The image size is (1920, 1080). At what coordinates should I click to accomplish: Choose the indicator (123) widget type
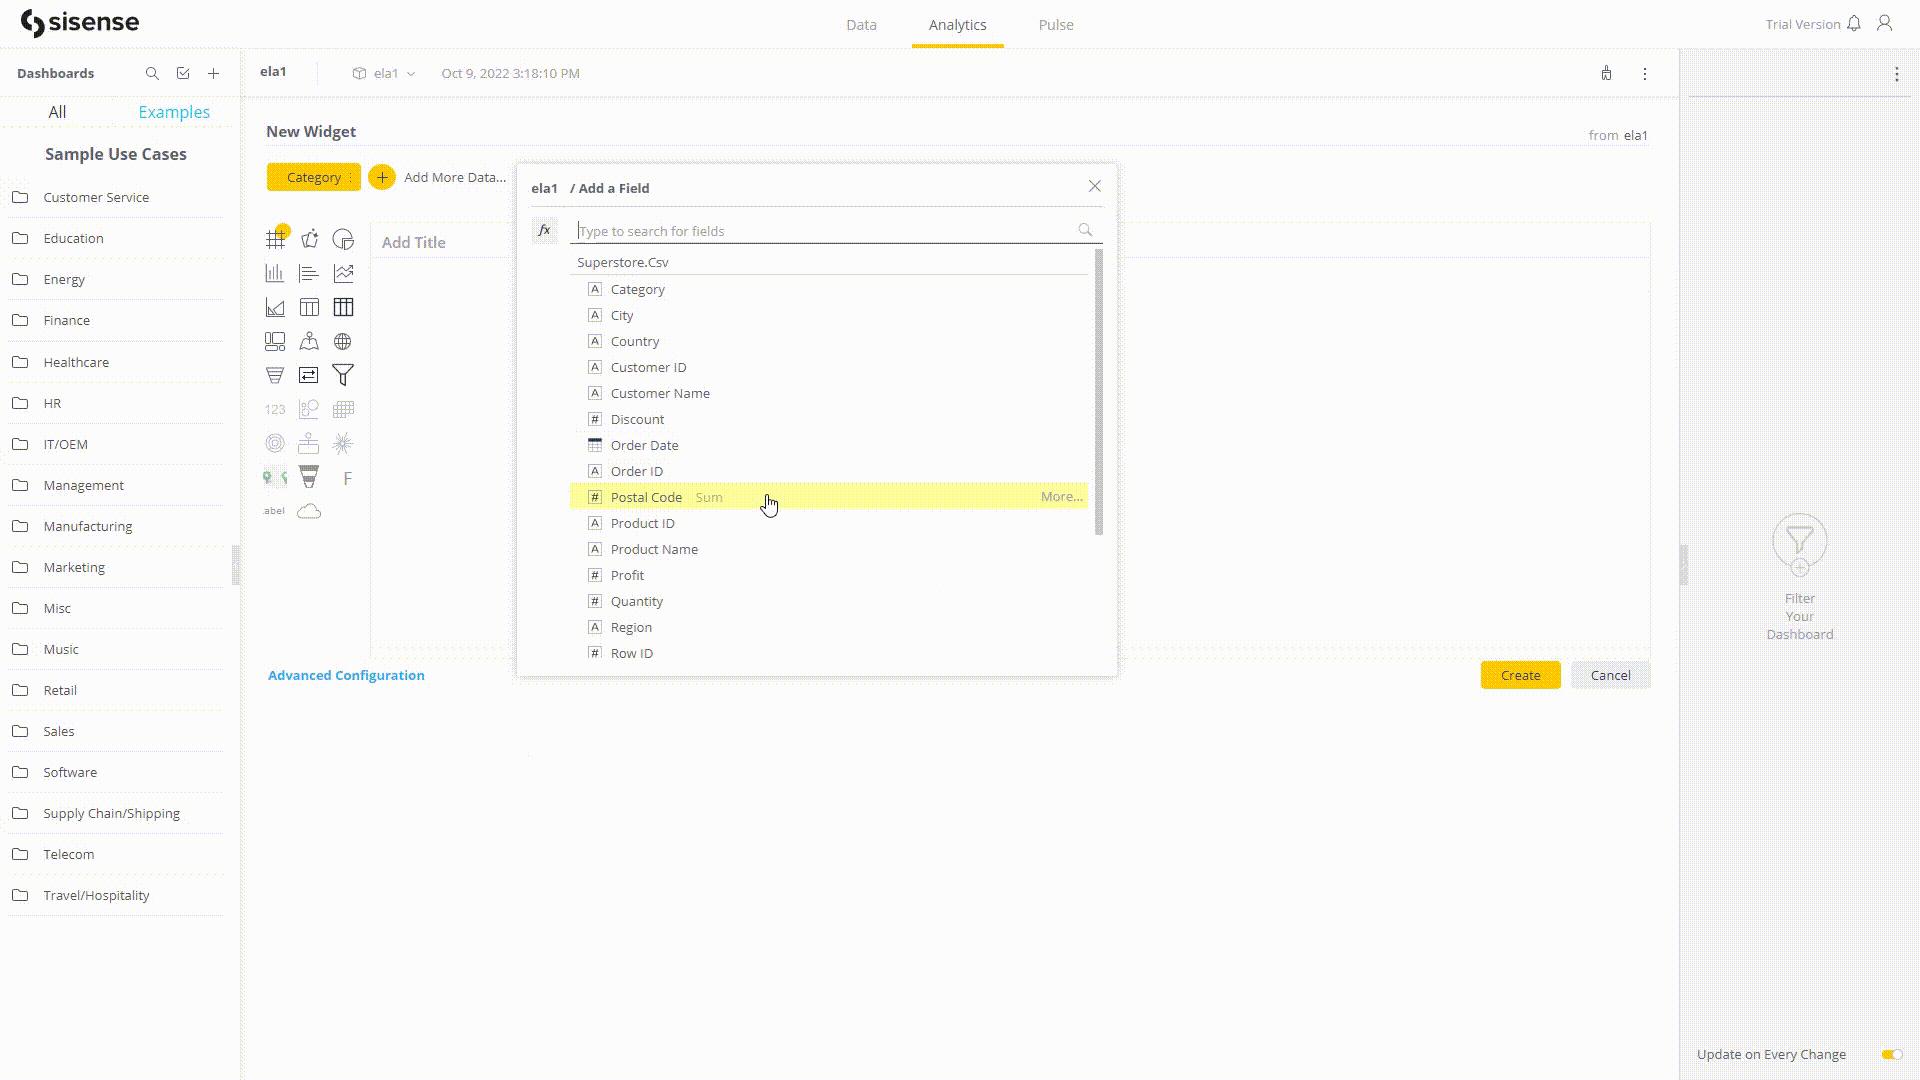(274, 409)
